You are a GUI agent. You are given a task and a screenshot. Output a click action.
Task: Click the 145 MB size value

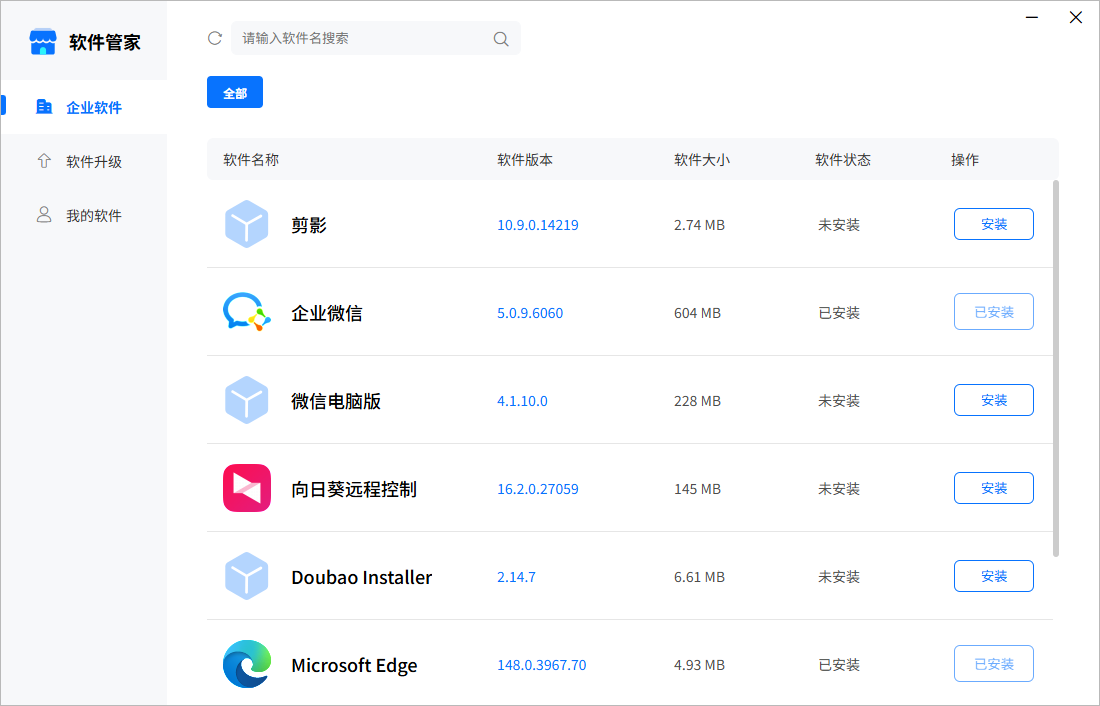click(x=697, y=489)
